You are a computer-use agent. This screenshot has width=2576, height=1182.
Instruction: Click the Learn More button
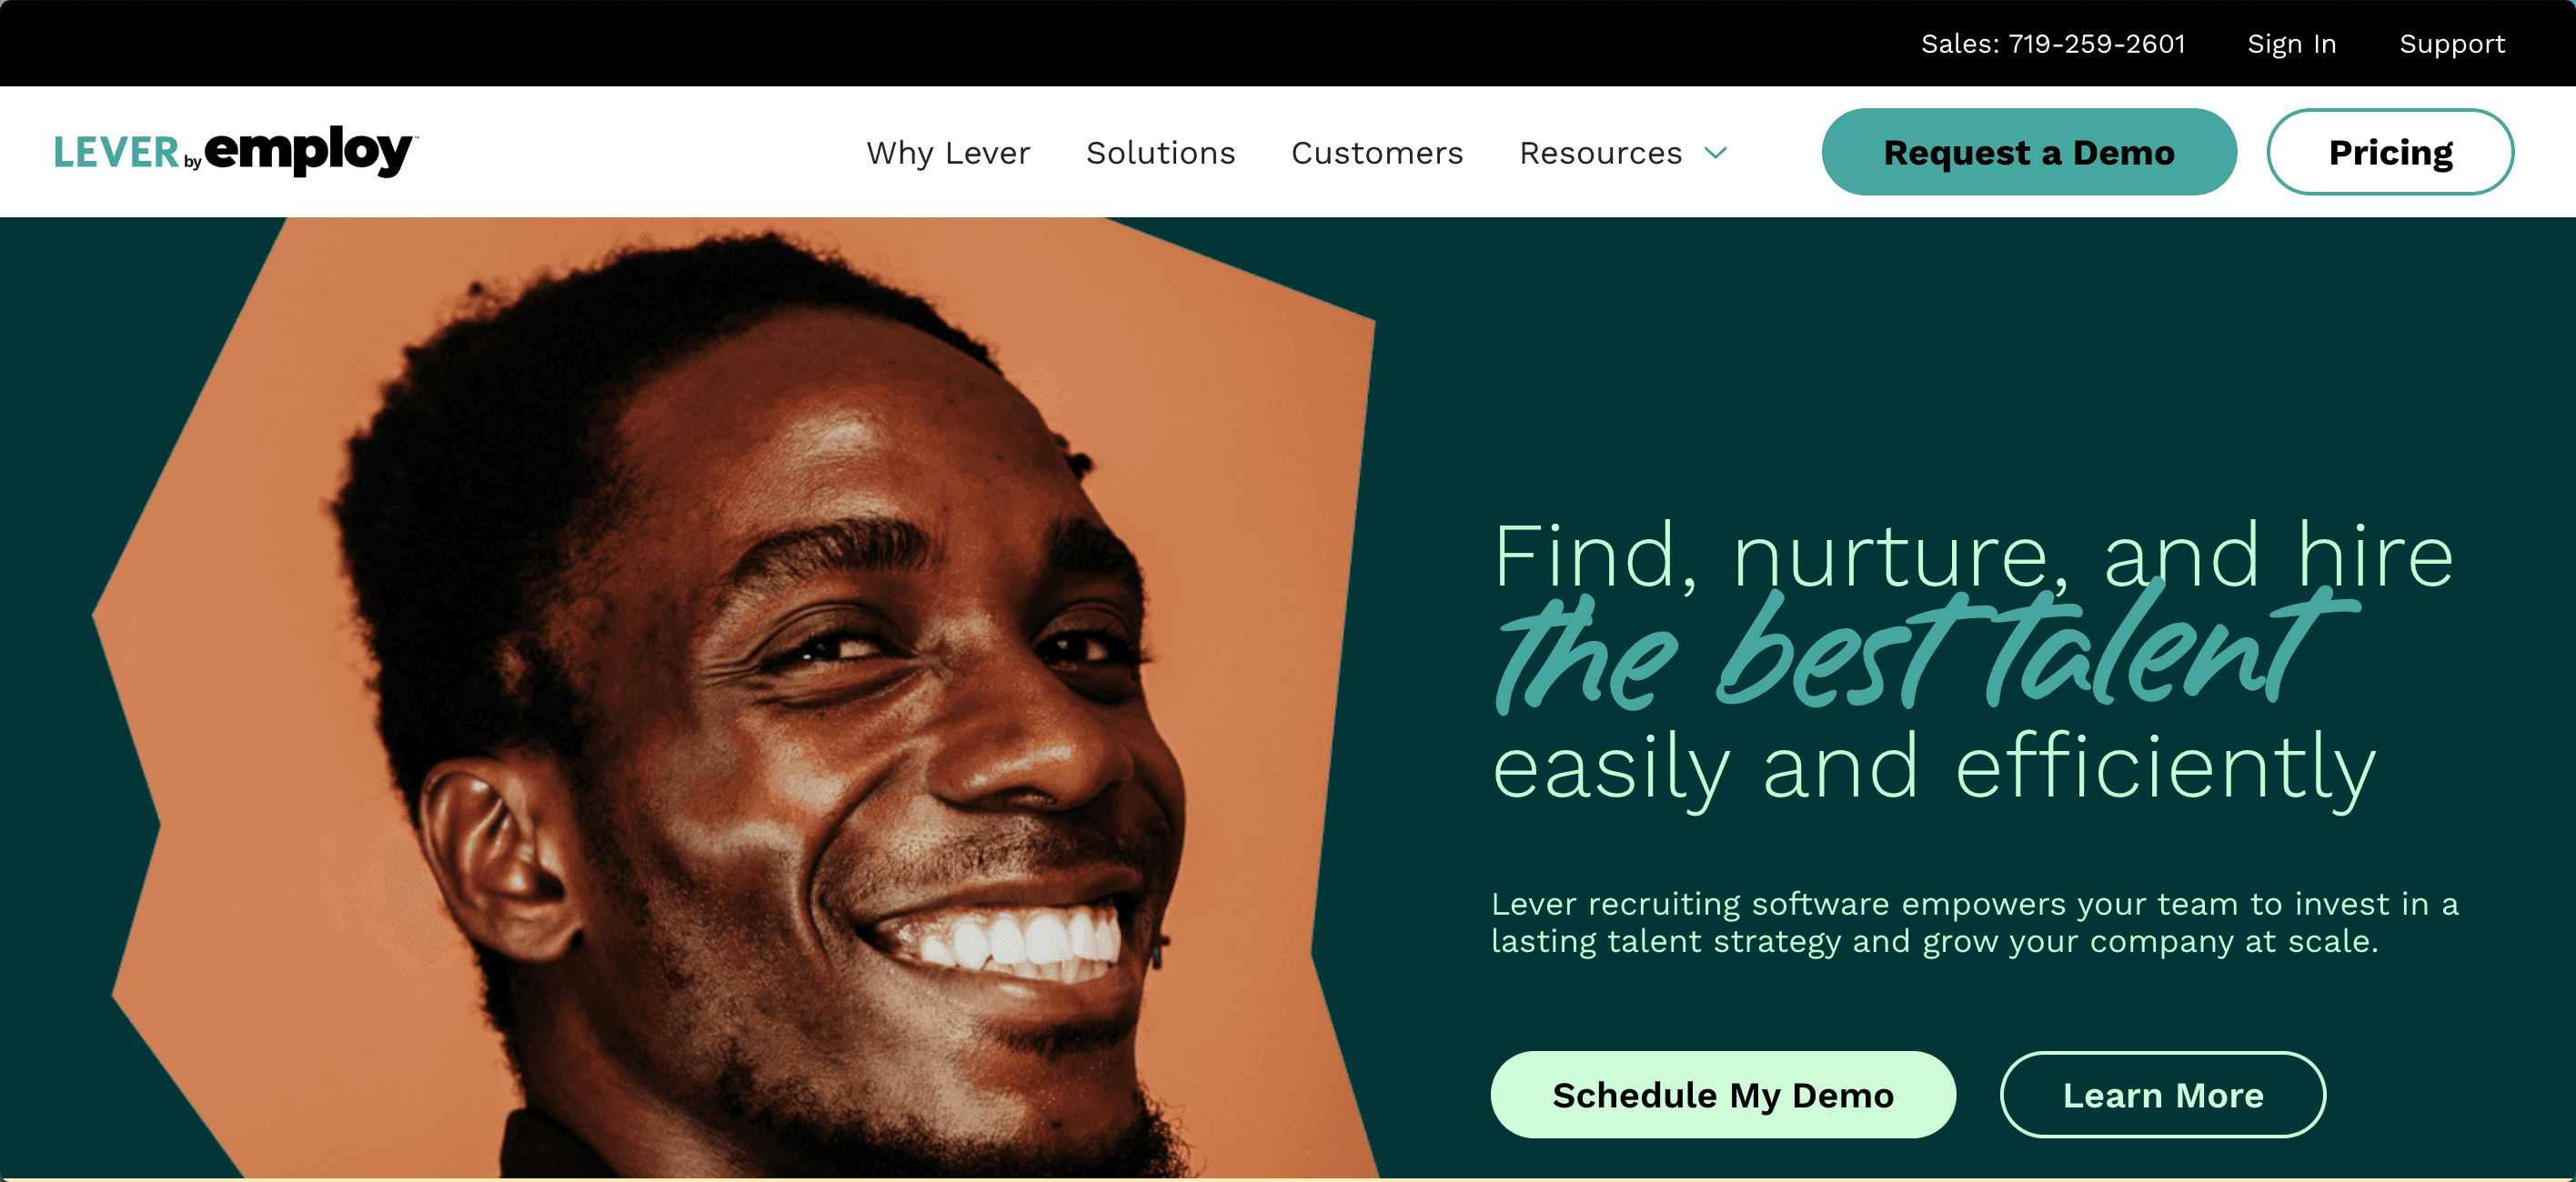point(2163,1095)
